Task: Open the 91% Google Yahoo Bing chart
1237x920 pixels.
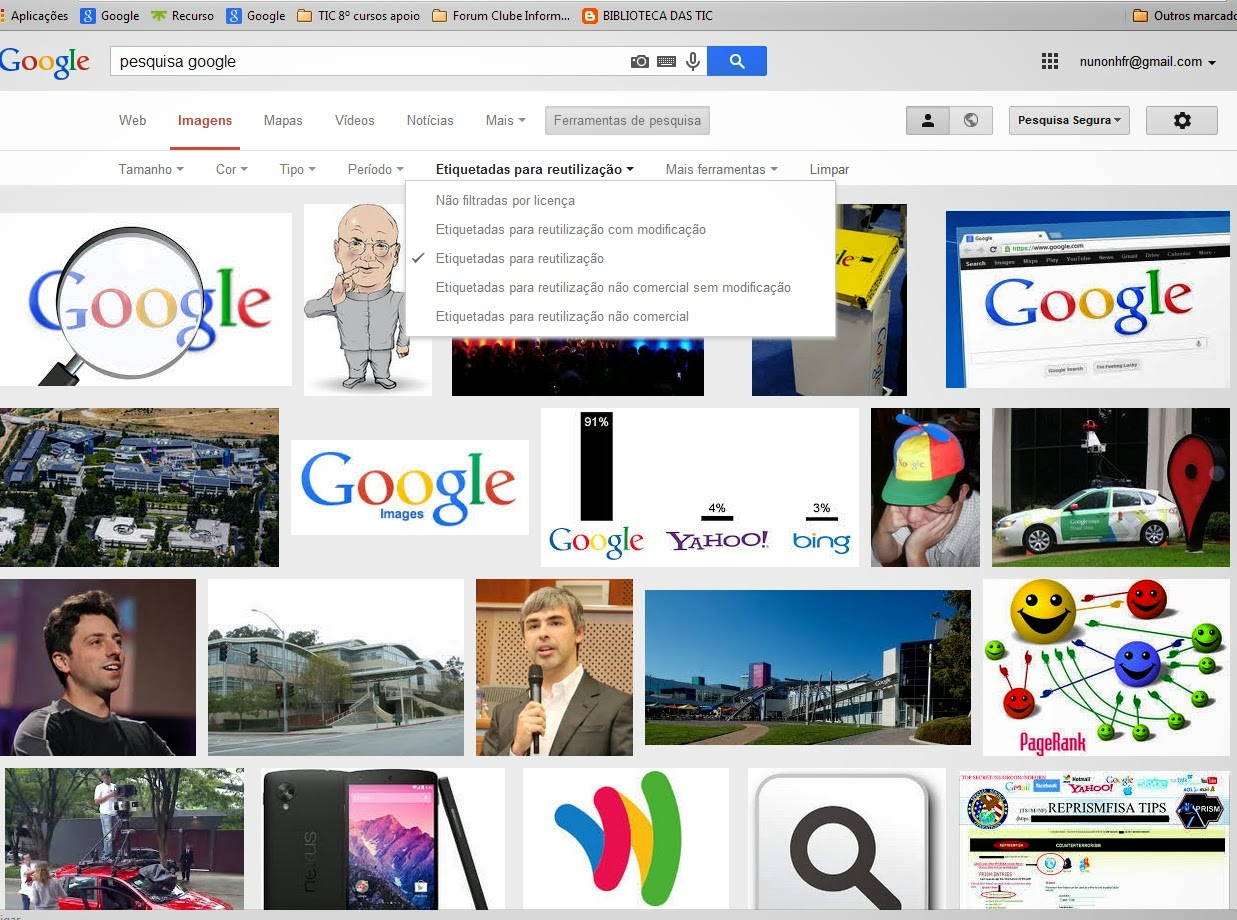Action: tap(700, 487)
